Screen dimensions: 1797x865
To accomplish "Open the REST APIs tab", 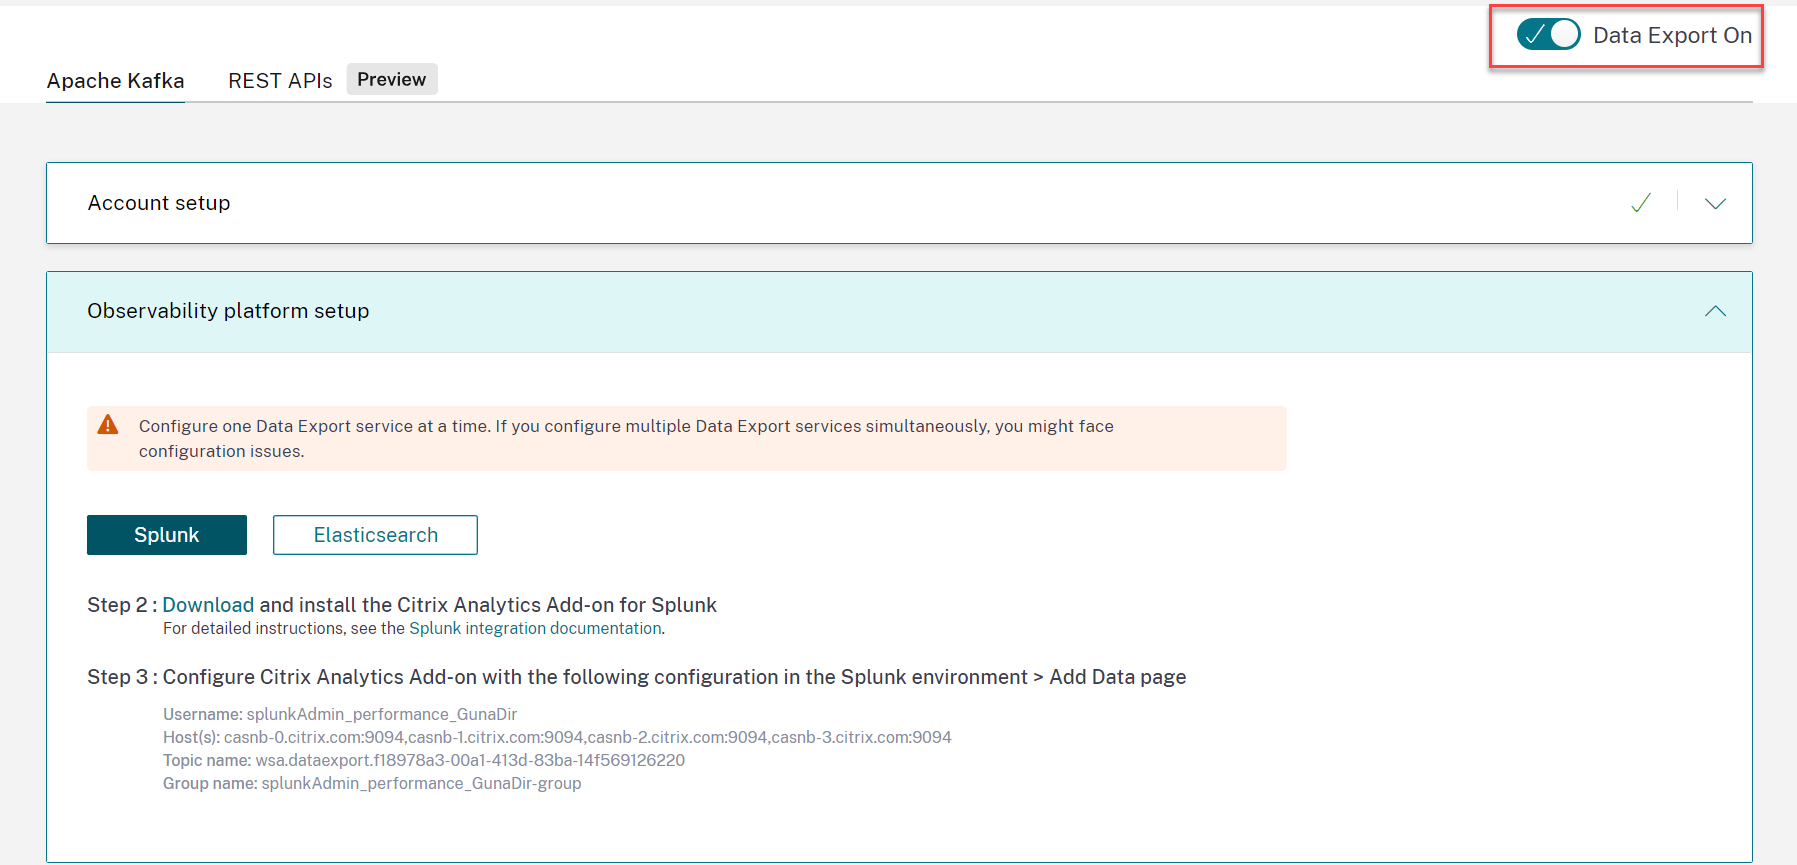I will 280,81.
